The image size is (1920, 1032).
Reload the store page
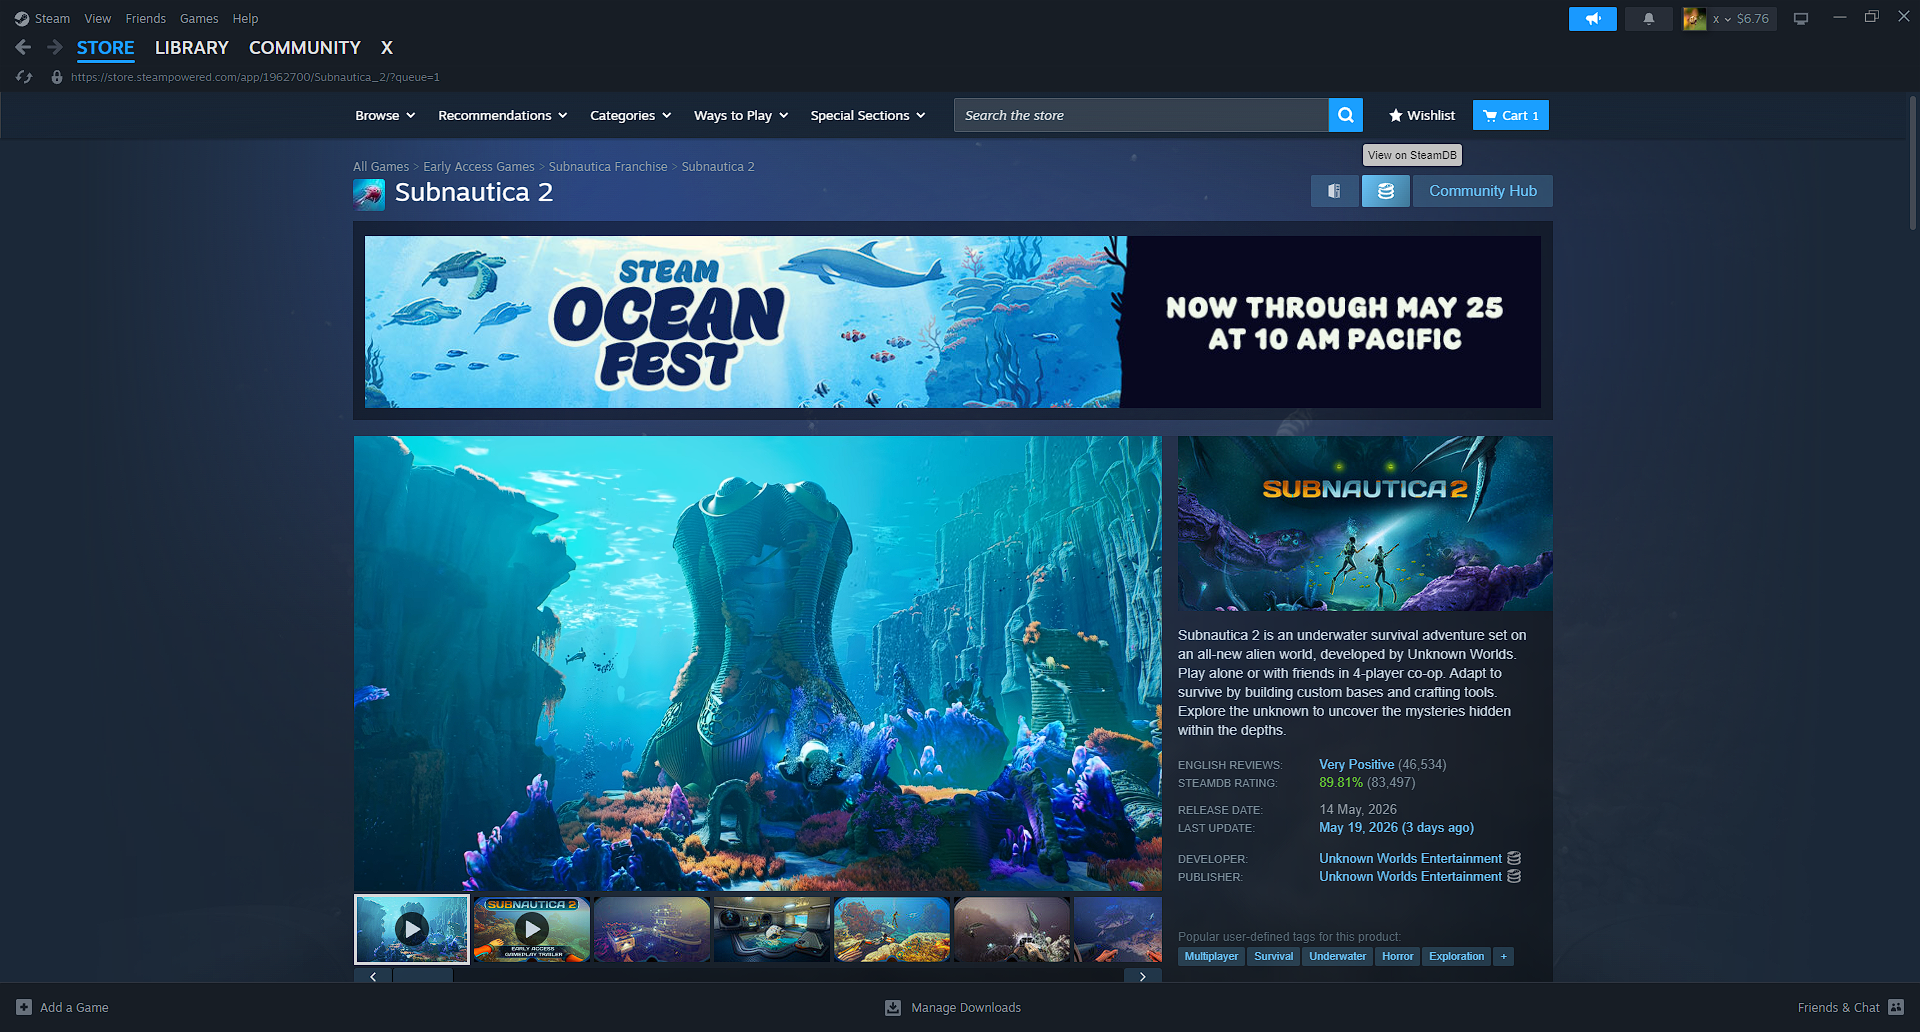click(24, 77)
